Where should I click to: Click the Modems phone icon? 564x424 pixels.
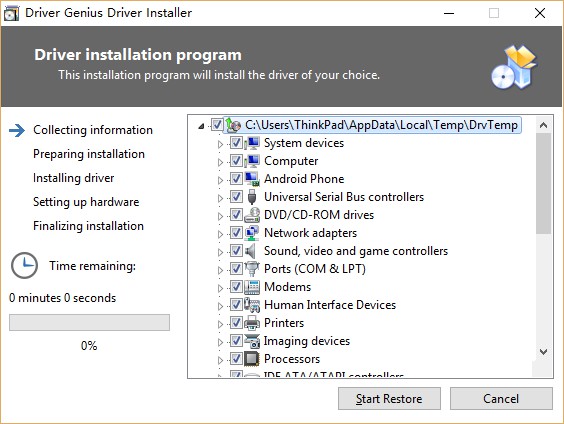click(x=252, y=287)
